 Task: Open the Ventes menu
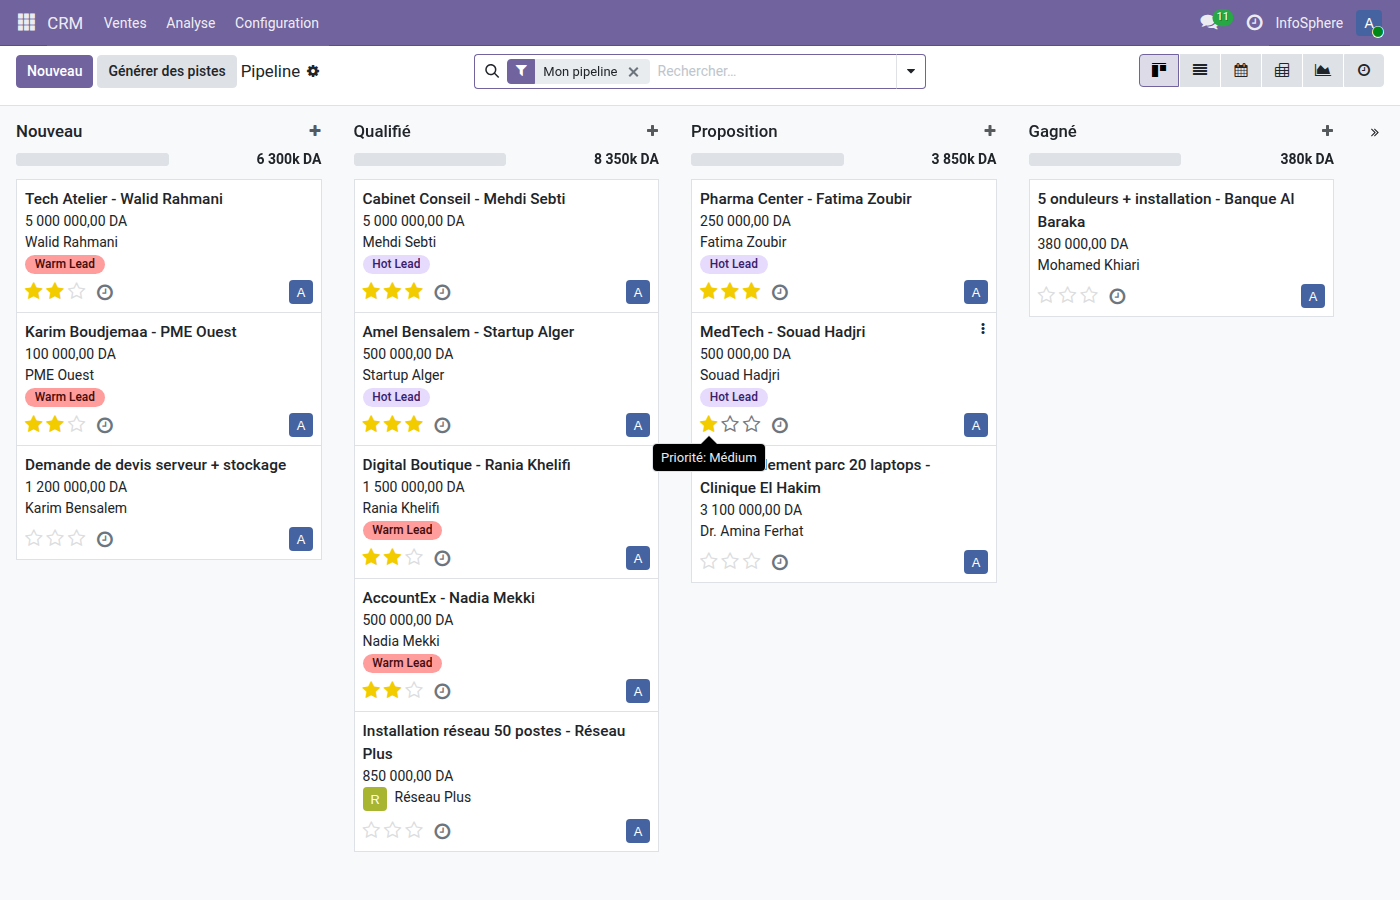coord(124,22)
